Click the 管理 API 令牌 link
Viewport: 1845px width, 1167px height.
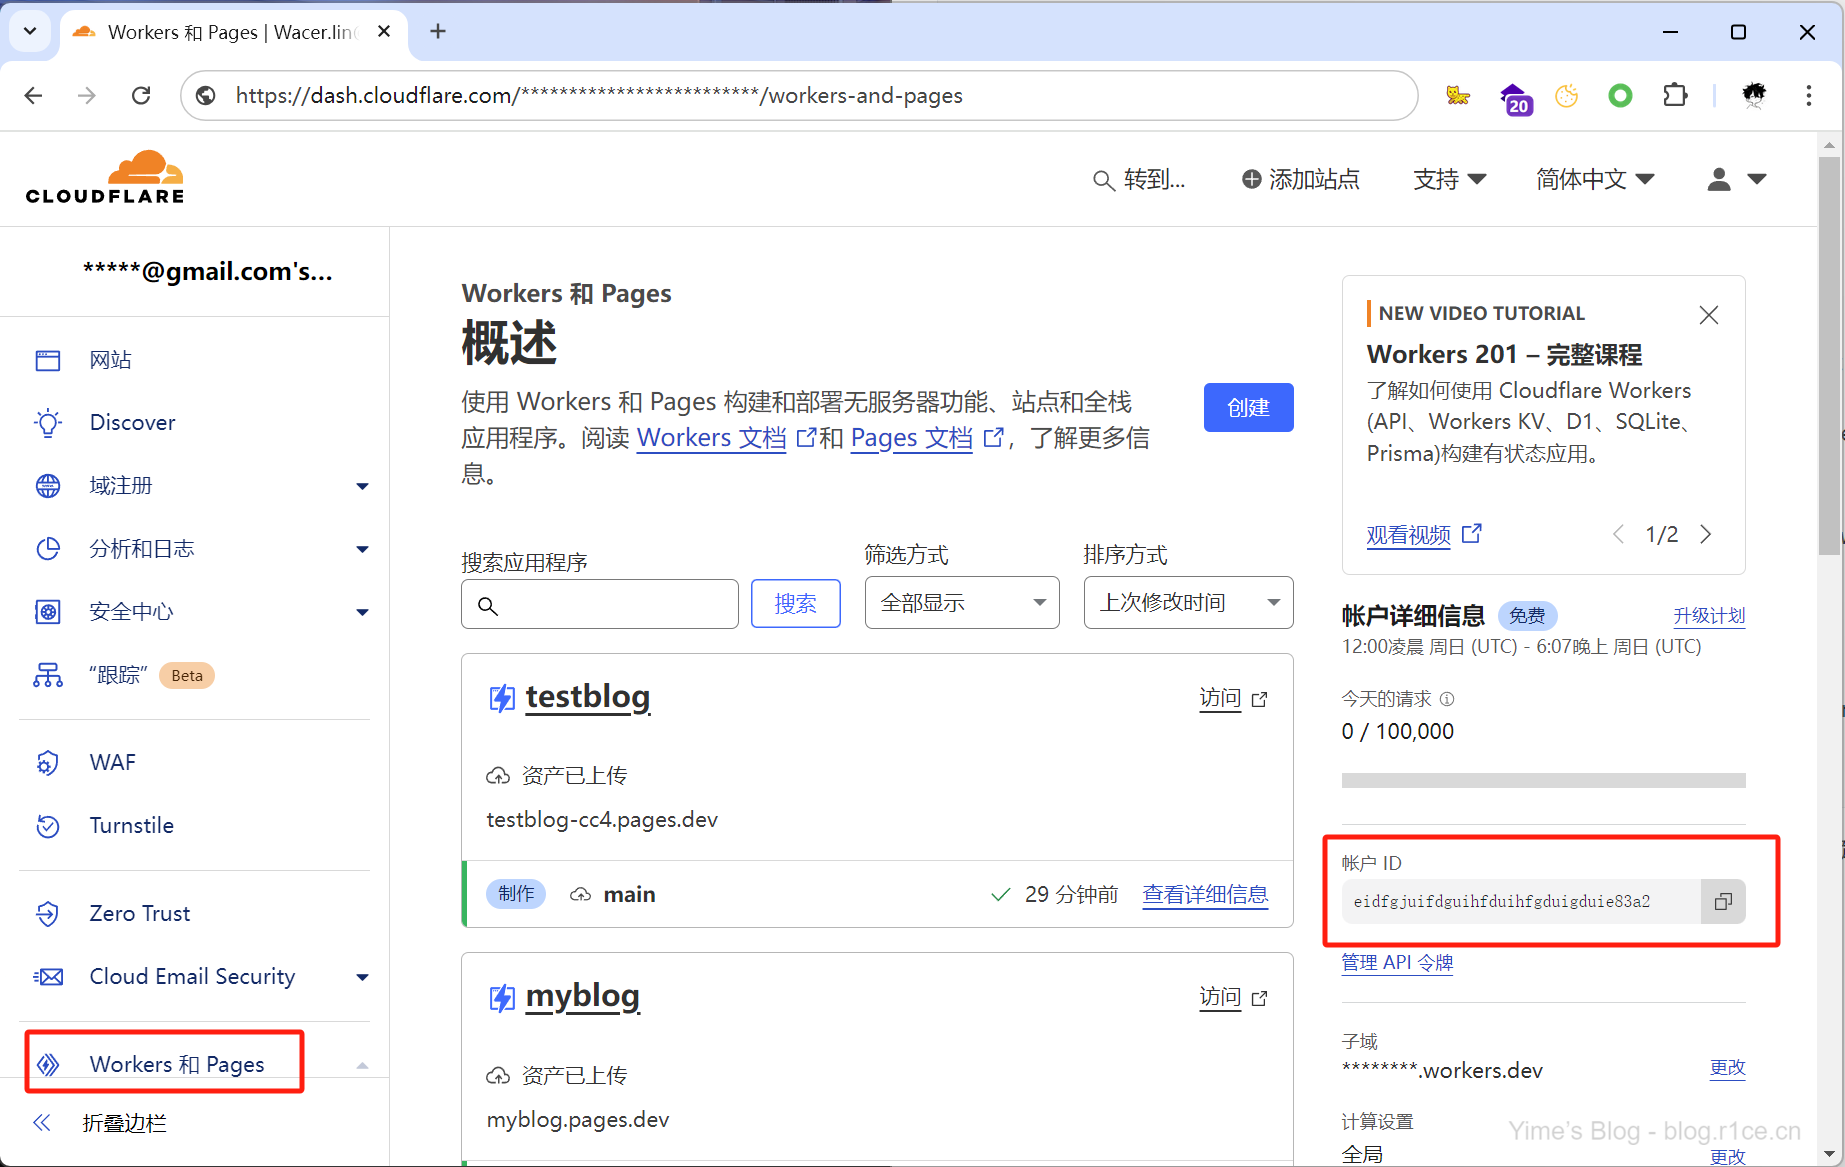[1396, 962]
